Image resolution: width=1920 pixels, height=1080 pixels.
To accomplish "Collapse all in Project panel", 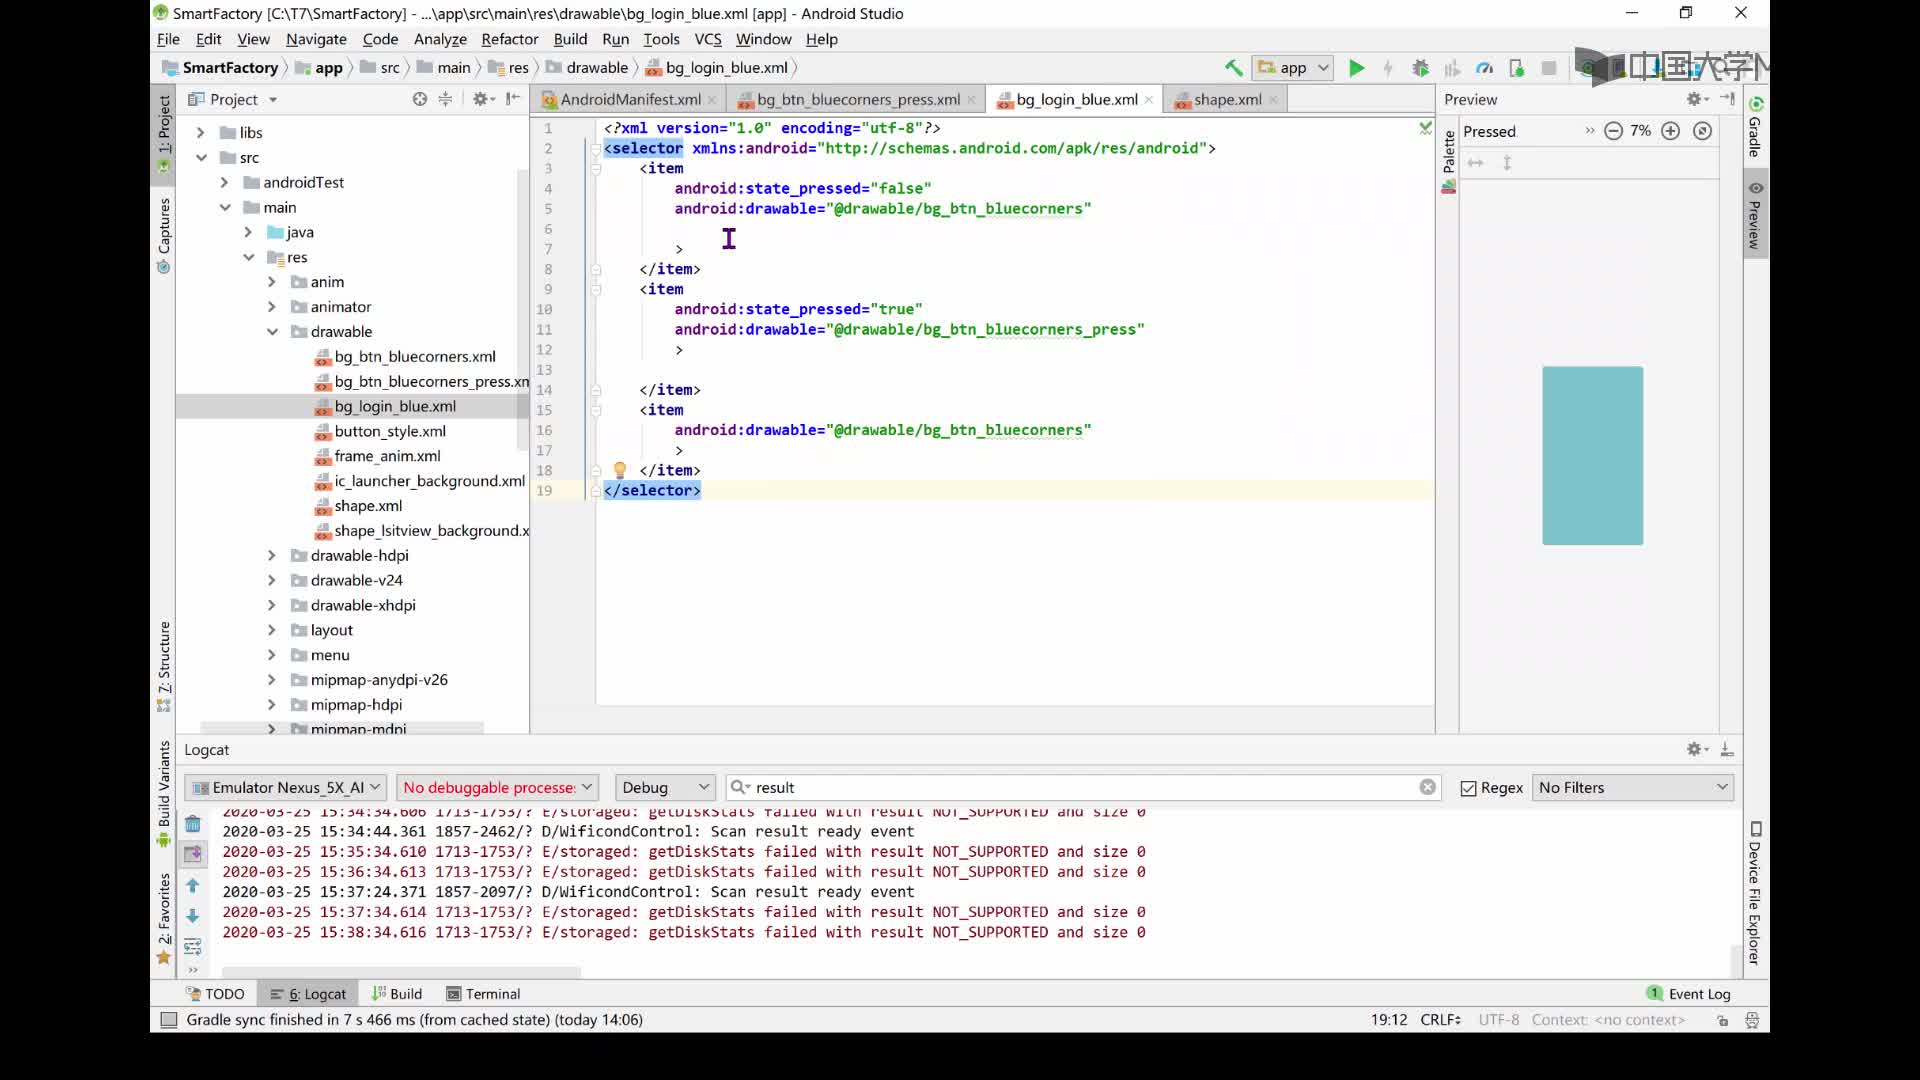I will click(446, 99).
